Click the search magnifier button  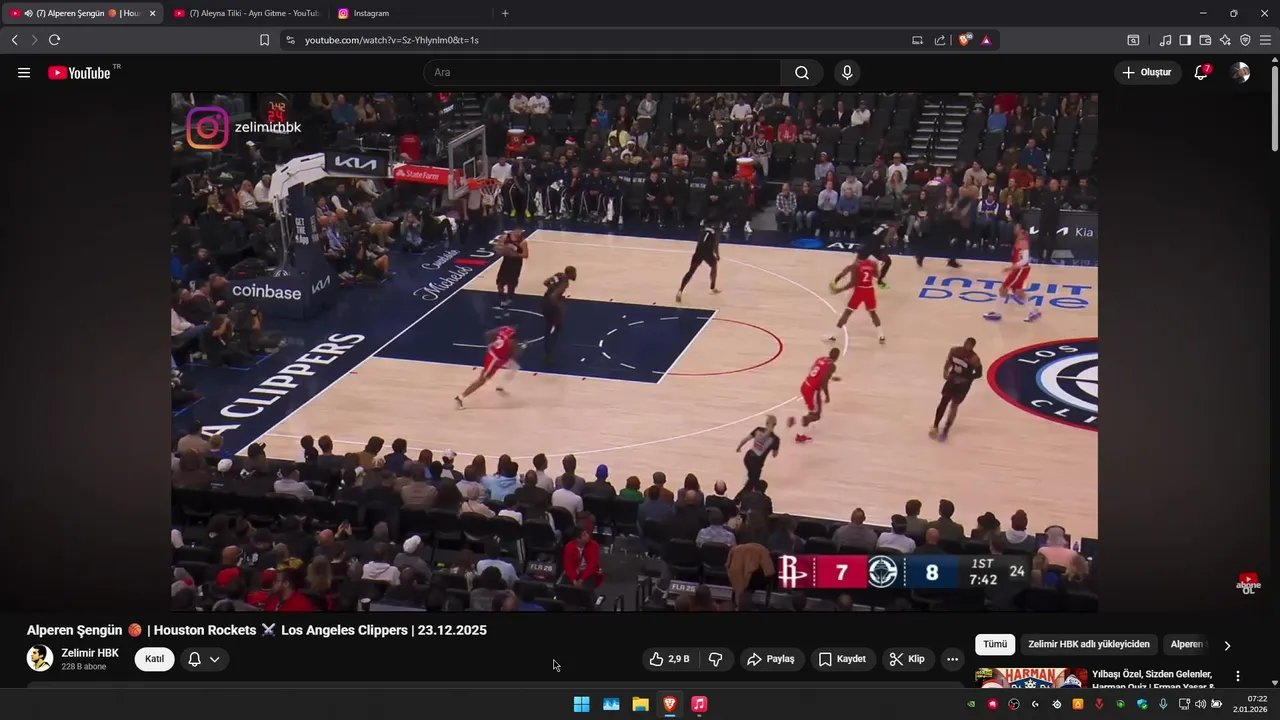802,72
